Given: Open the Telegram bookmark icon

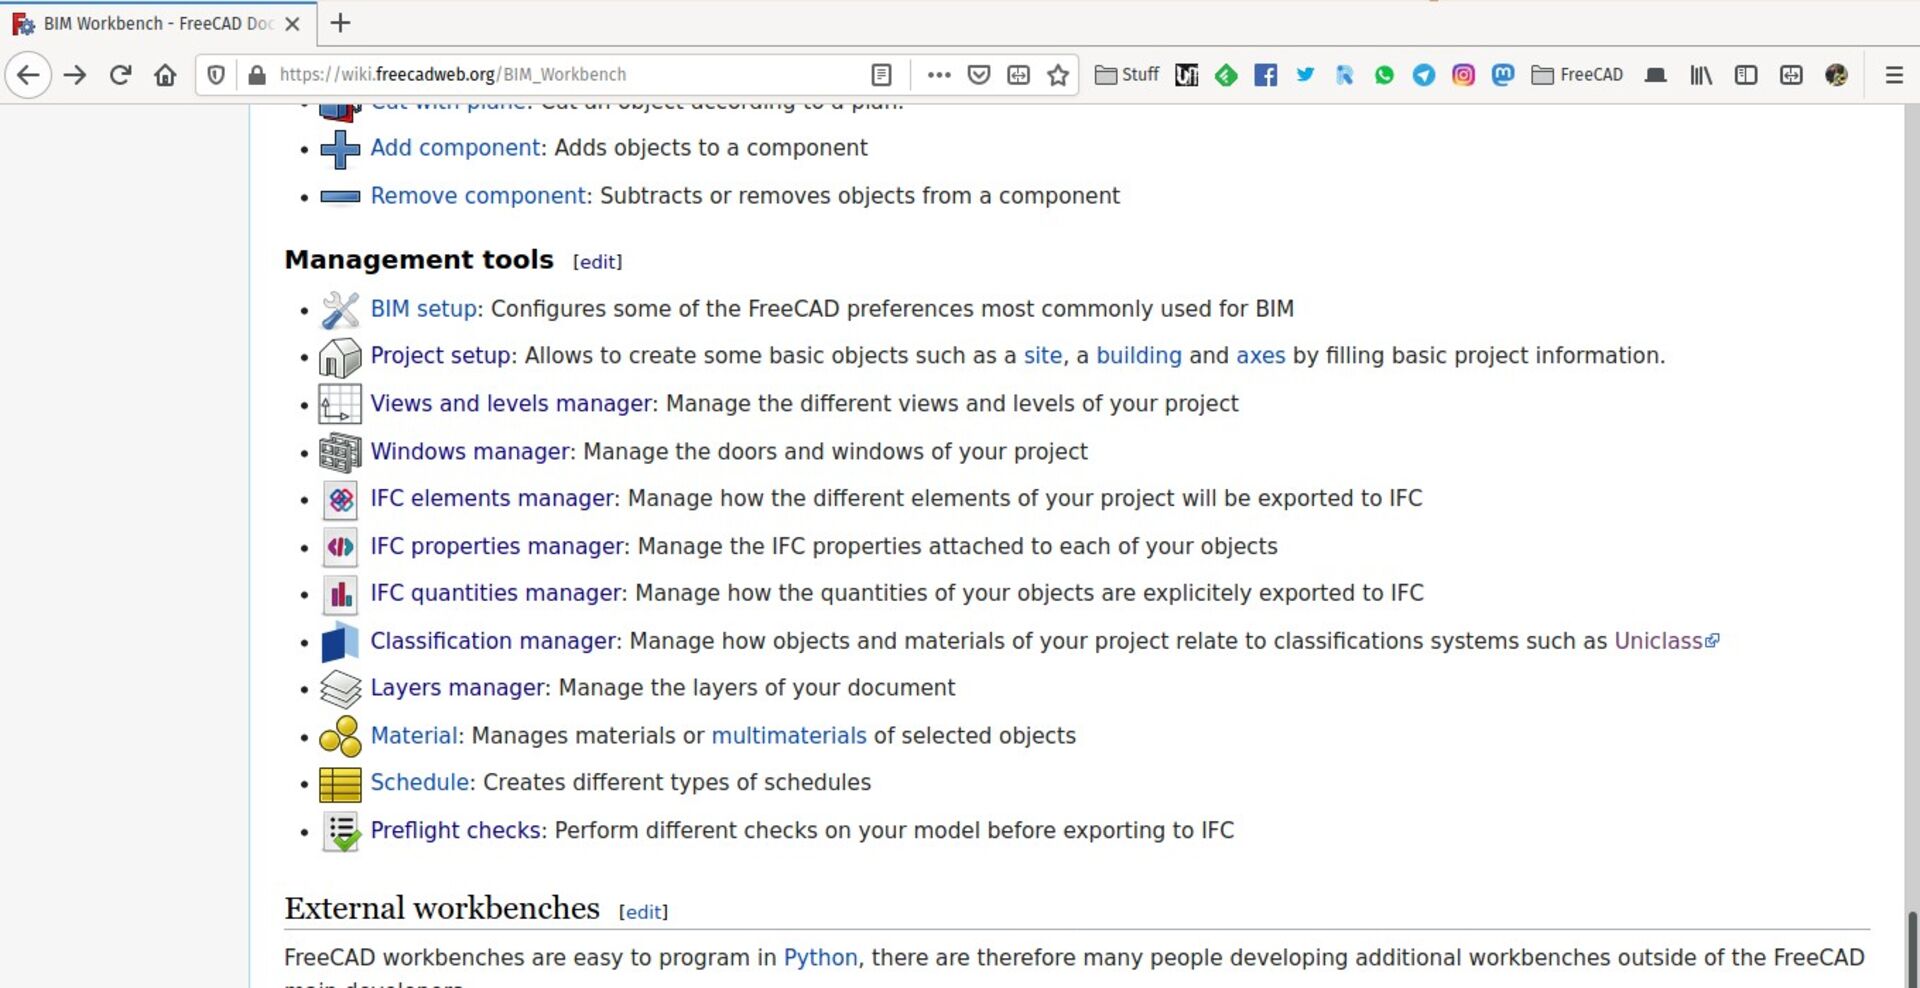Looking at the screenshot, I should 1424,75.
